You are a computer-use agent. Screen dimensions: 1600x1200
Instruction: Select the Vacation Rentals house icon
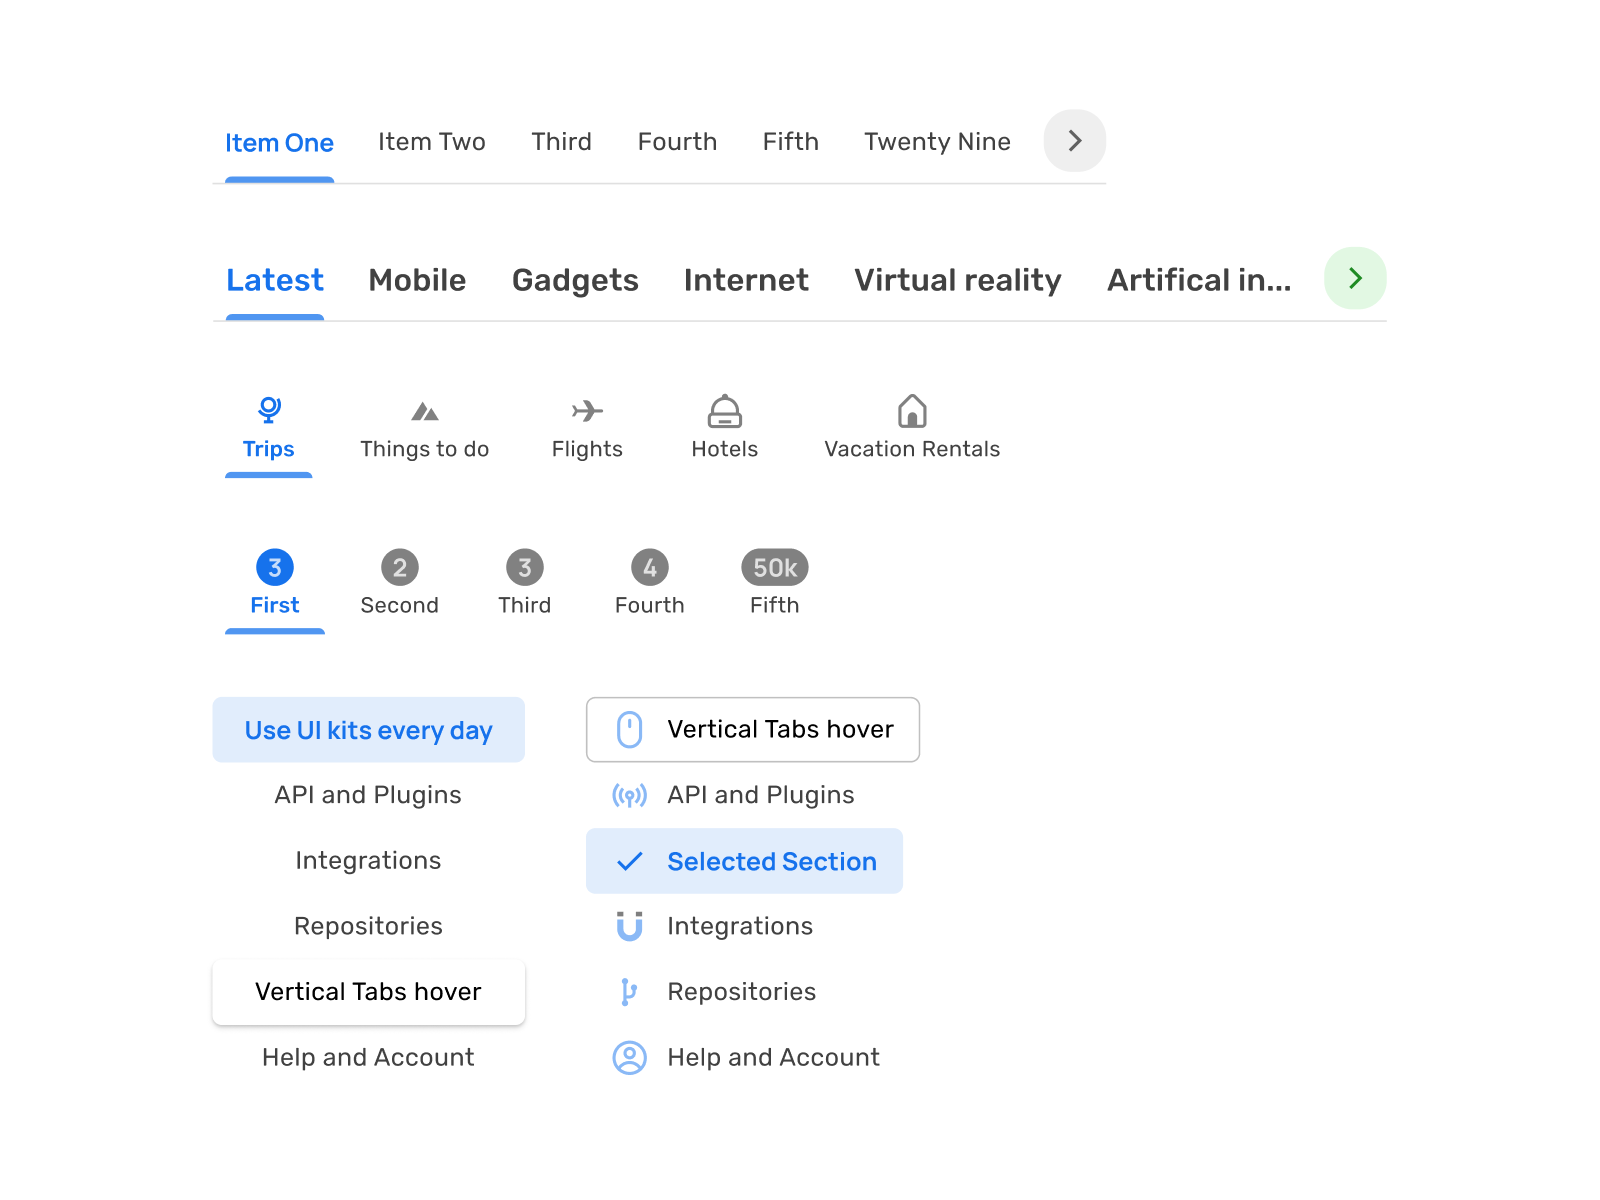[x=912, y=411]
